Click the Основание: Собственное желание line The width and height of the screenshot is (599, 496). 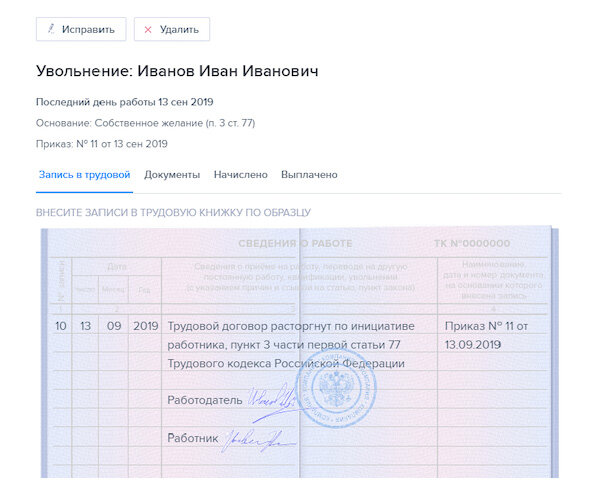click(x=146, y=123)
